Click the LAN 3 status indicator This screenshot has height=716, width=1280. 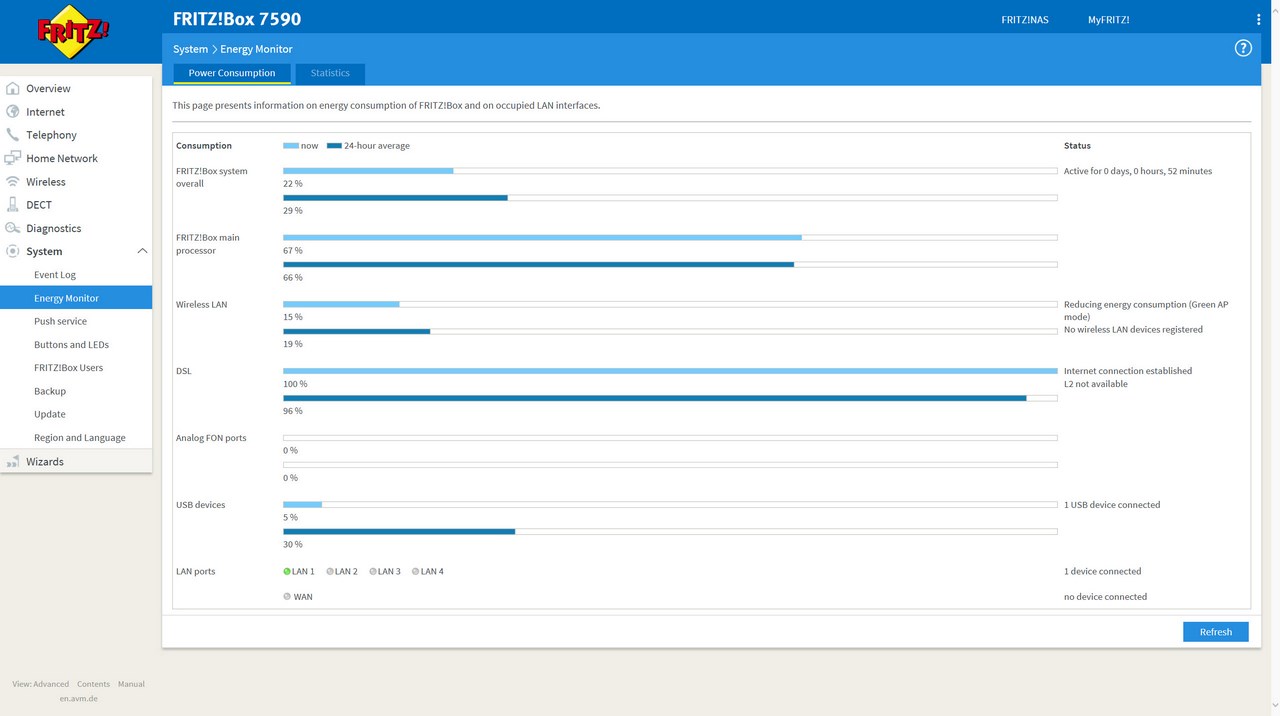pos(373,571)
